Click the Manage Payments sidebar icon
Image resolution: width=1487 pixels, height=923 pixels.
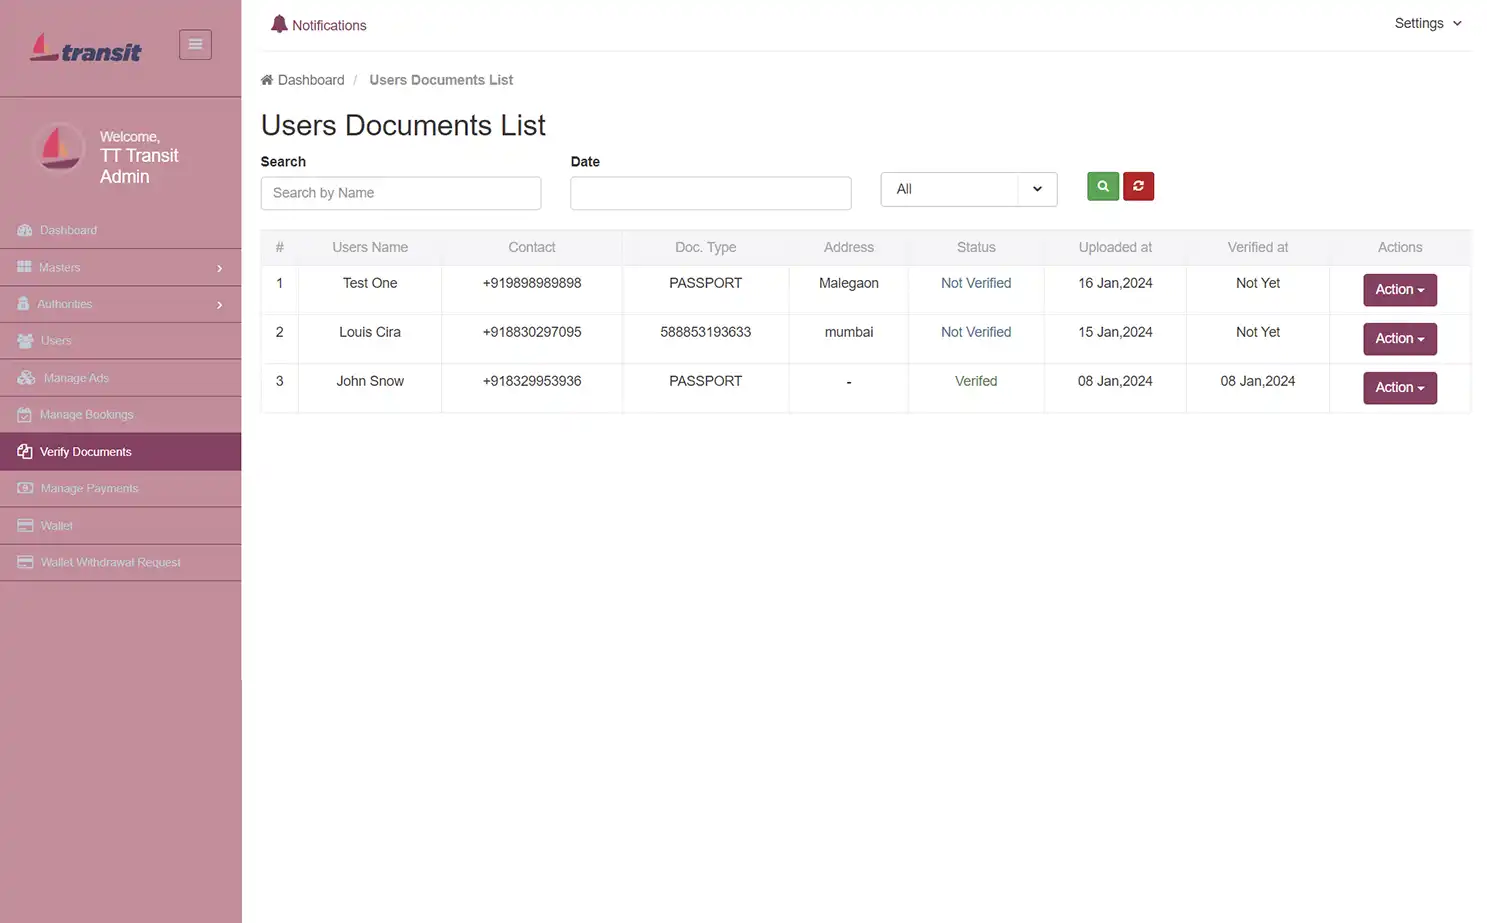[24, 488]
